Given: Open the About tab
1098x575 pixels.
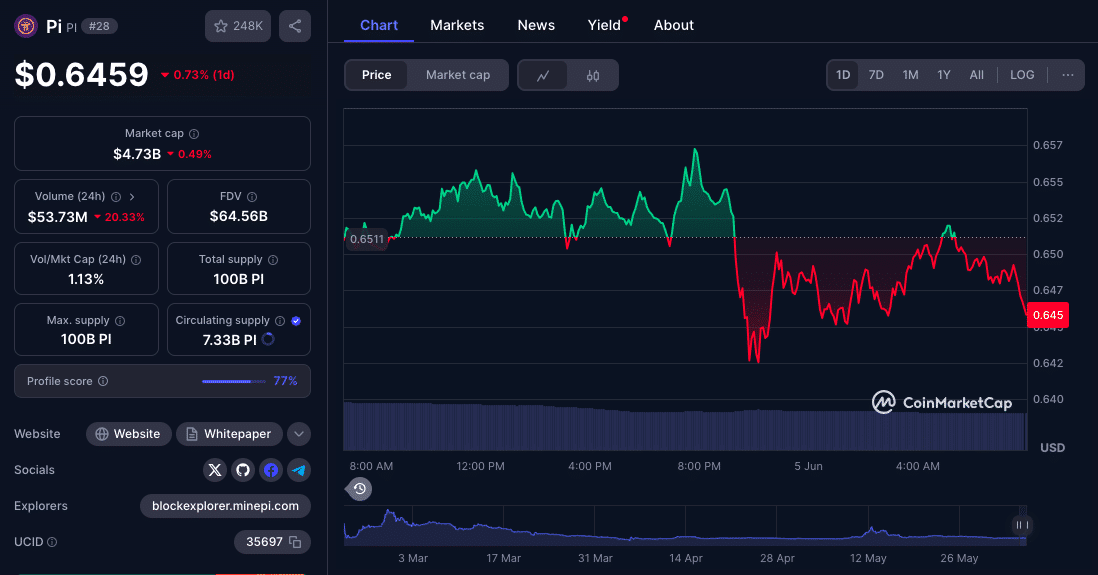Looking at the screenshot, I should (x=674, y=25).
